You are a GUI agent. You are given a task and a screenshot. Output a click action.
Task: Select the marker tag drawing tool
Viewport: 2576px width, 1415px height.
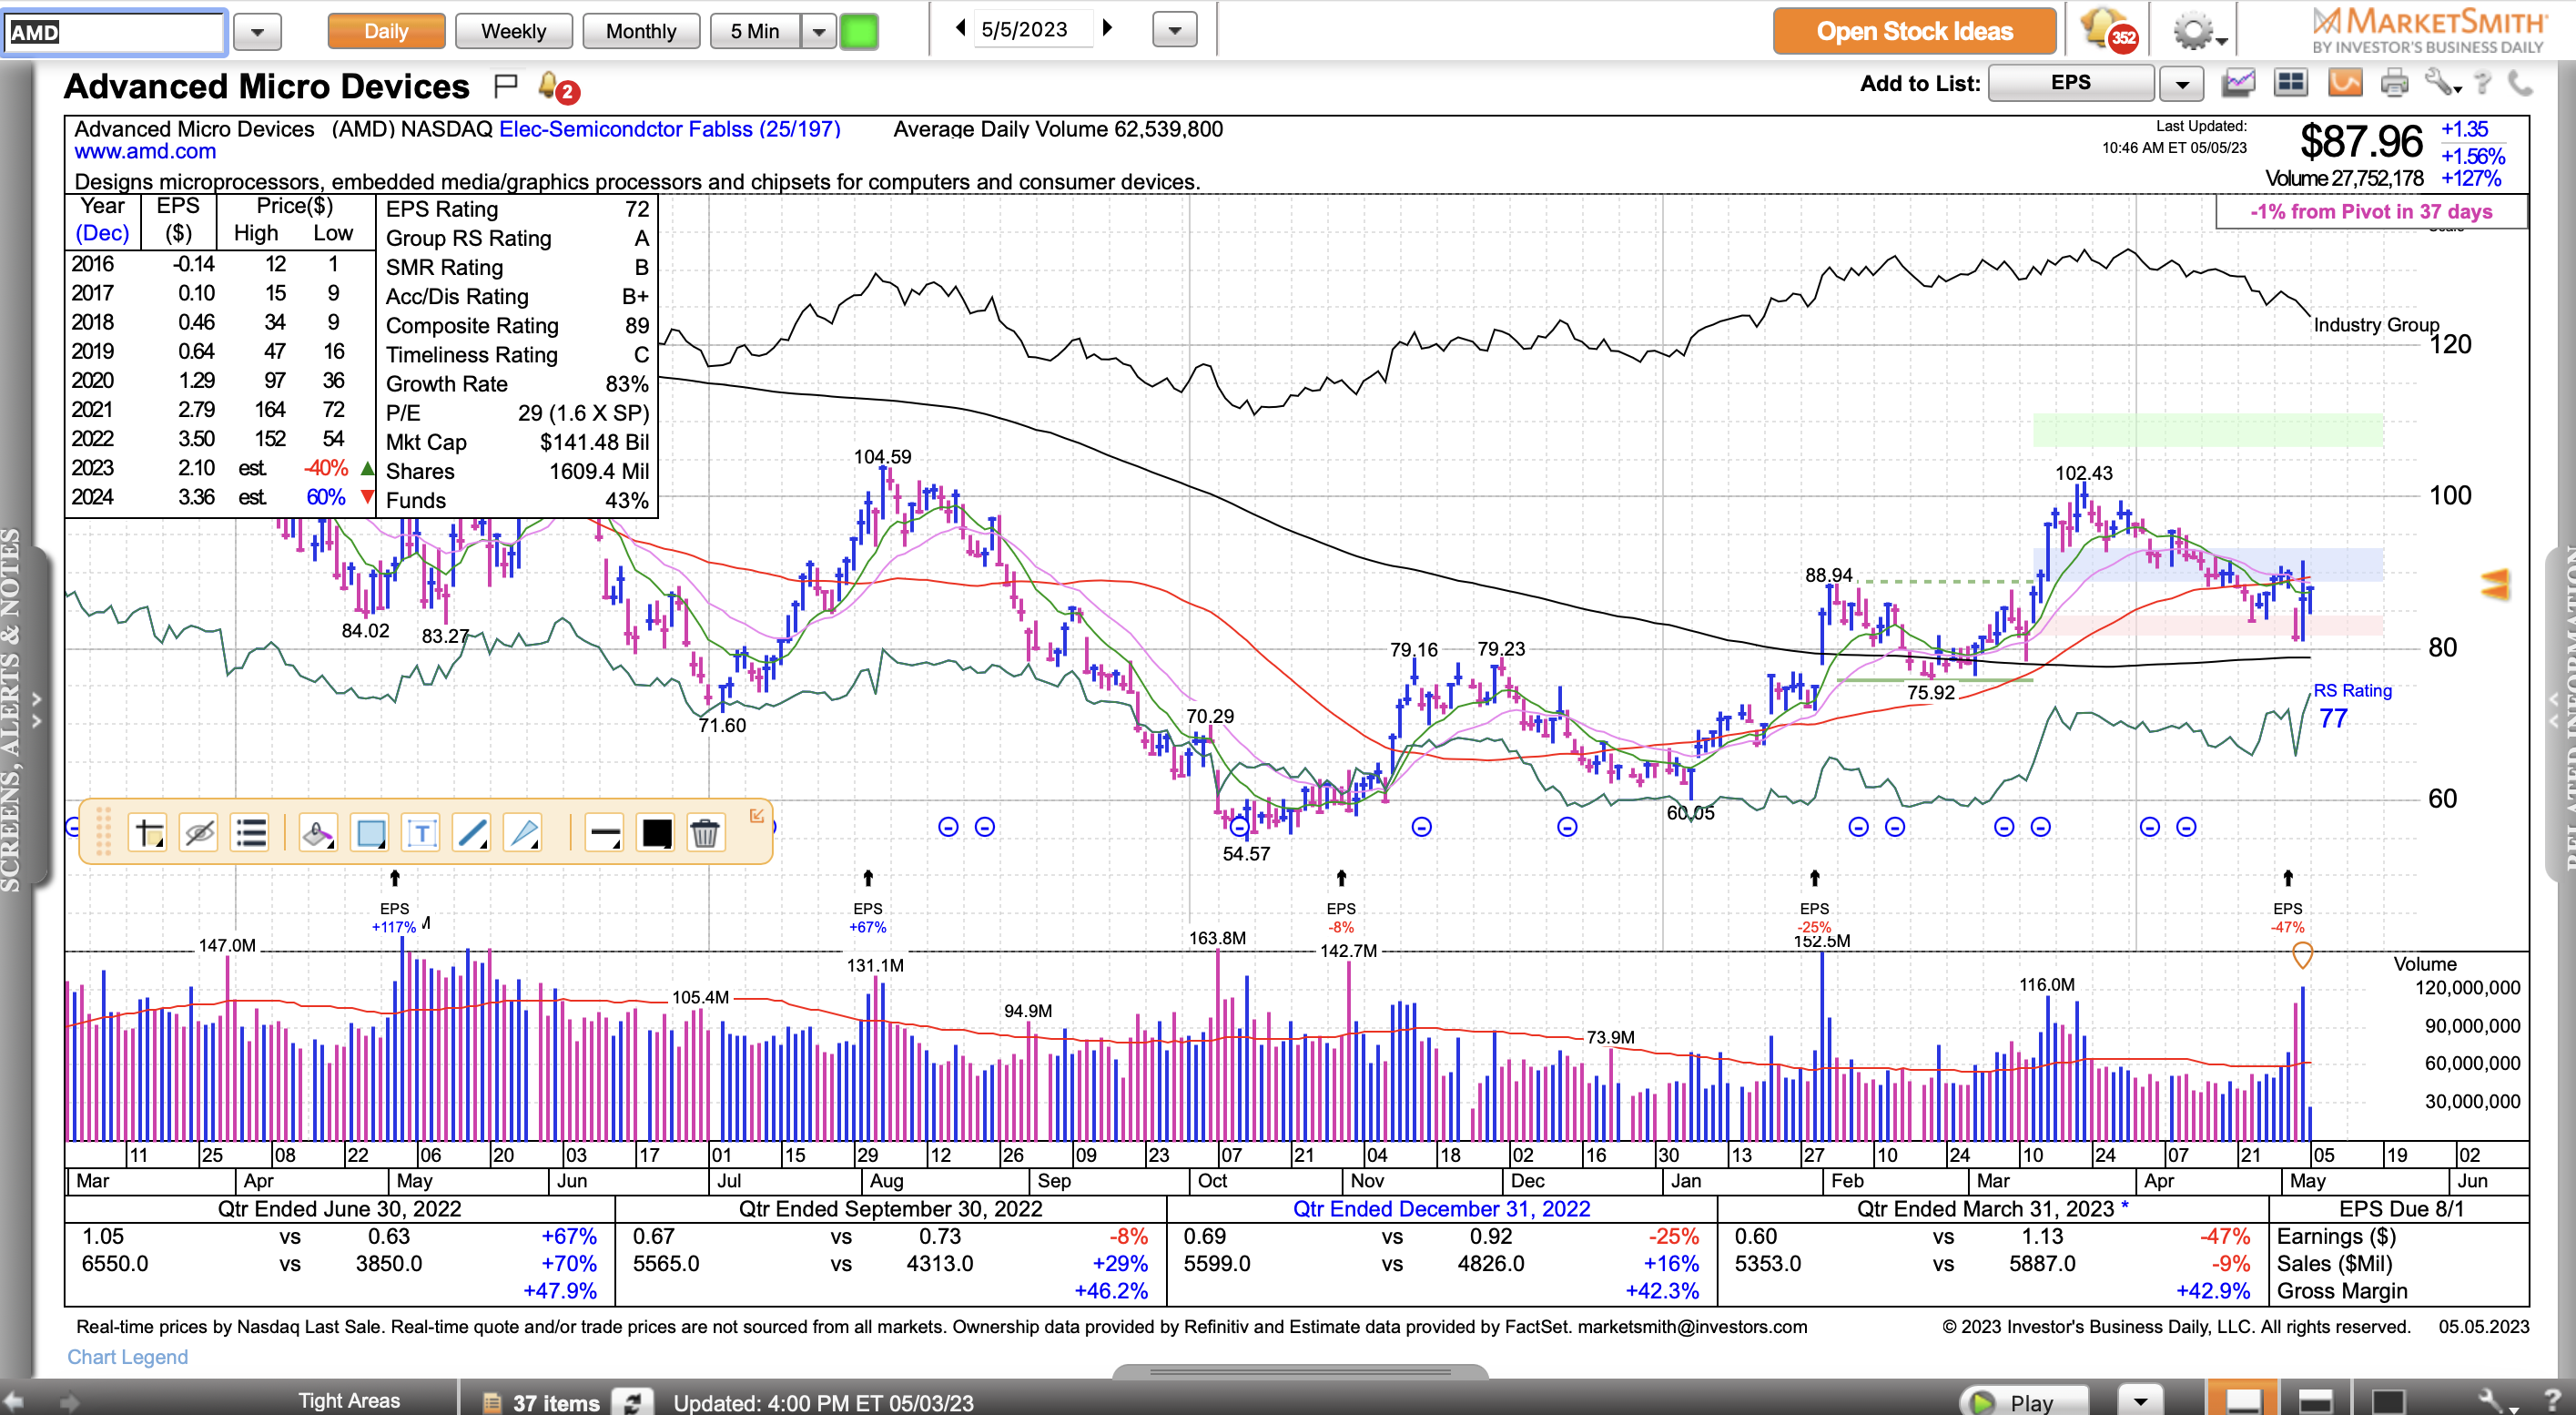coord(318,832)
